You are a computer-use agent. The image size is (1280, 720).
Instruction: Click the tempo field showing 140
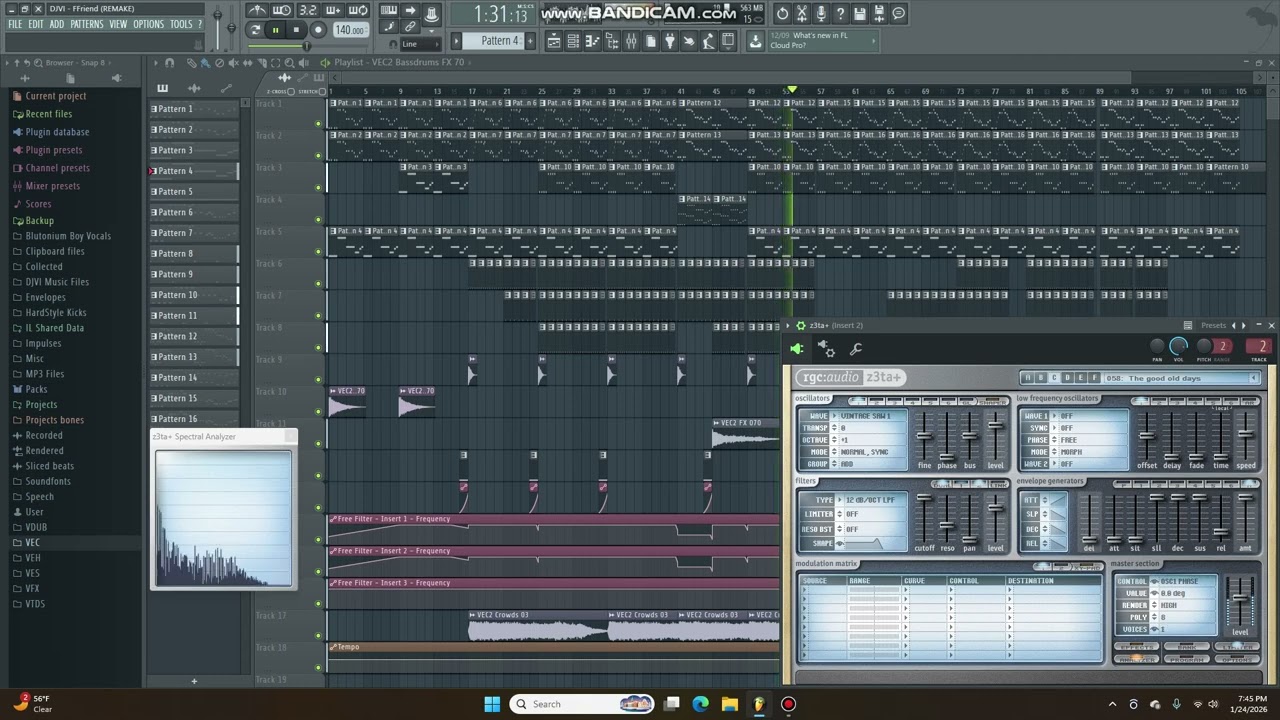(350, 30)
